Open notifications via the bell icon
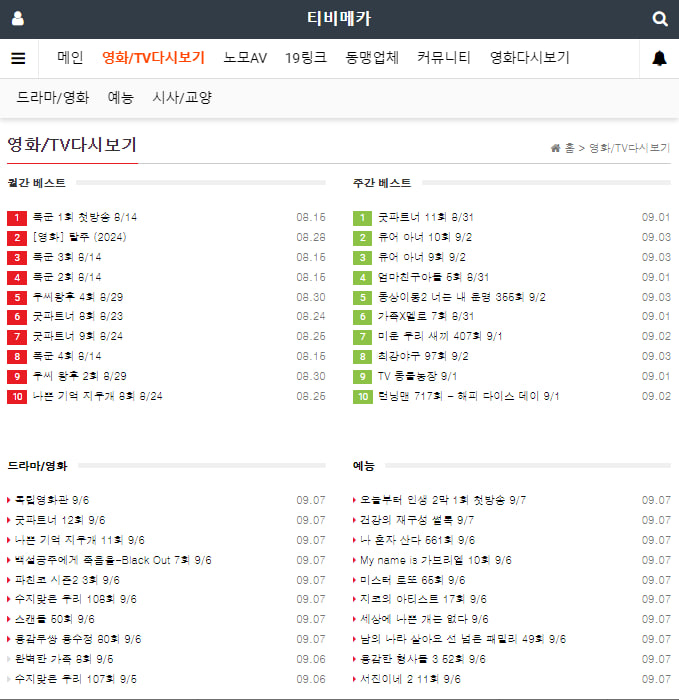Viewport: 679px width, 700px height. (659, 58)
